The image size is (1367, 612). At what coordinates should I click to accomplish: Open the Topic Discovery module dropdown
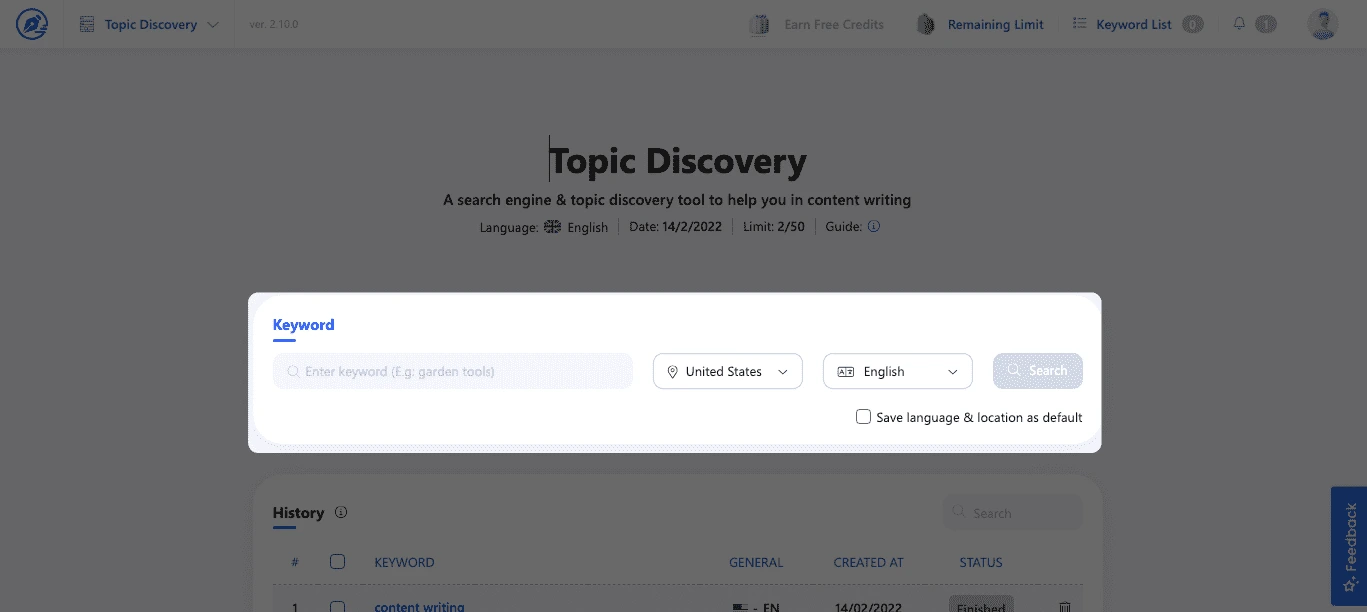pos(149,24)
